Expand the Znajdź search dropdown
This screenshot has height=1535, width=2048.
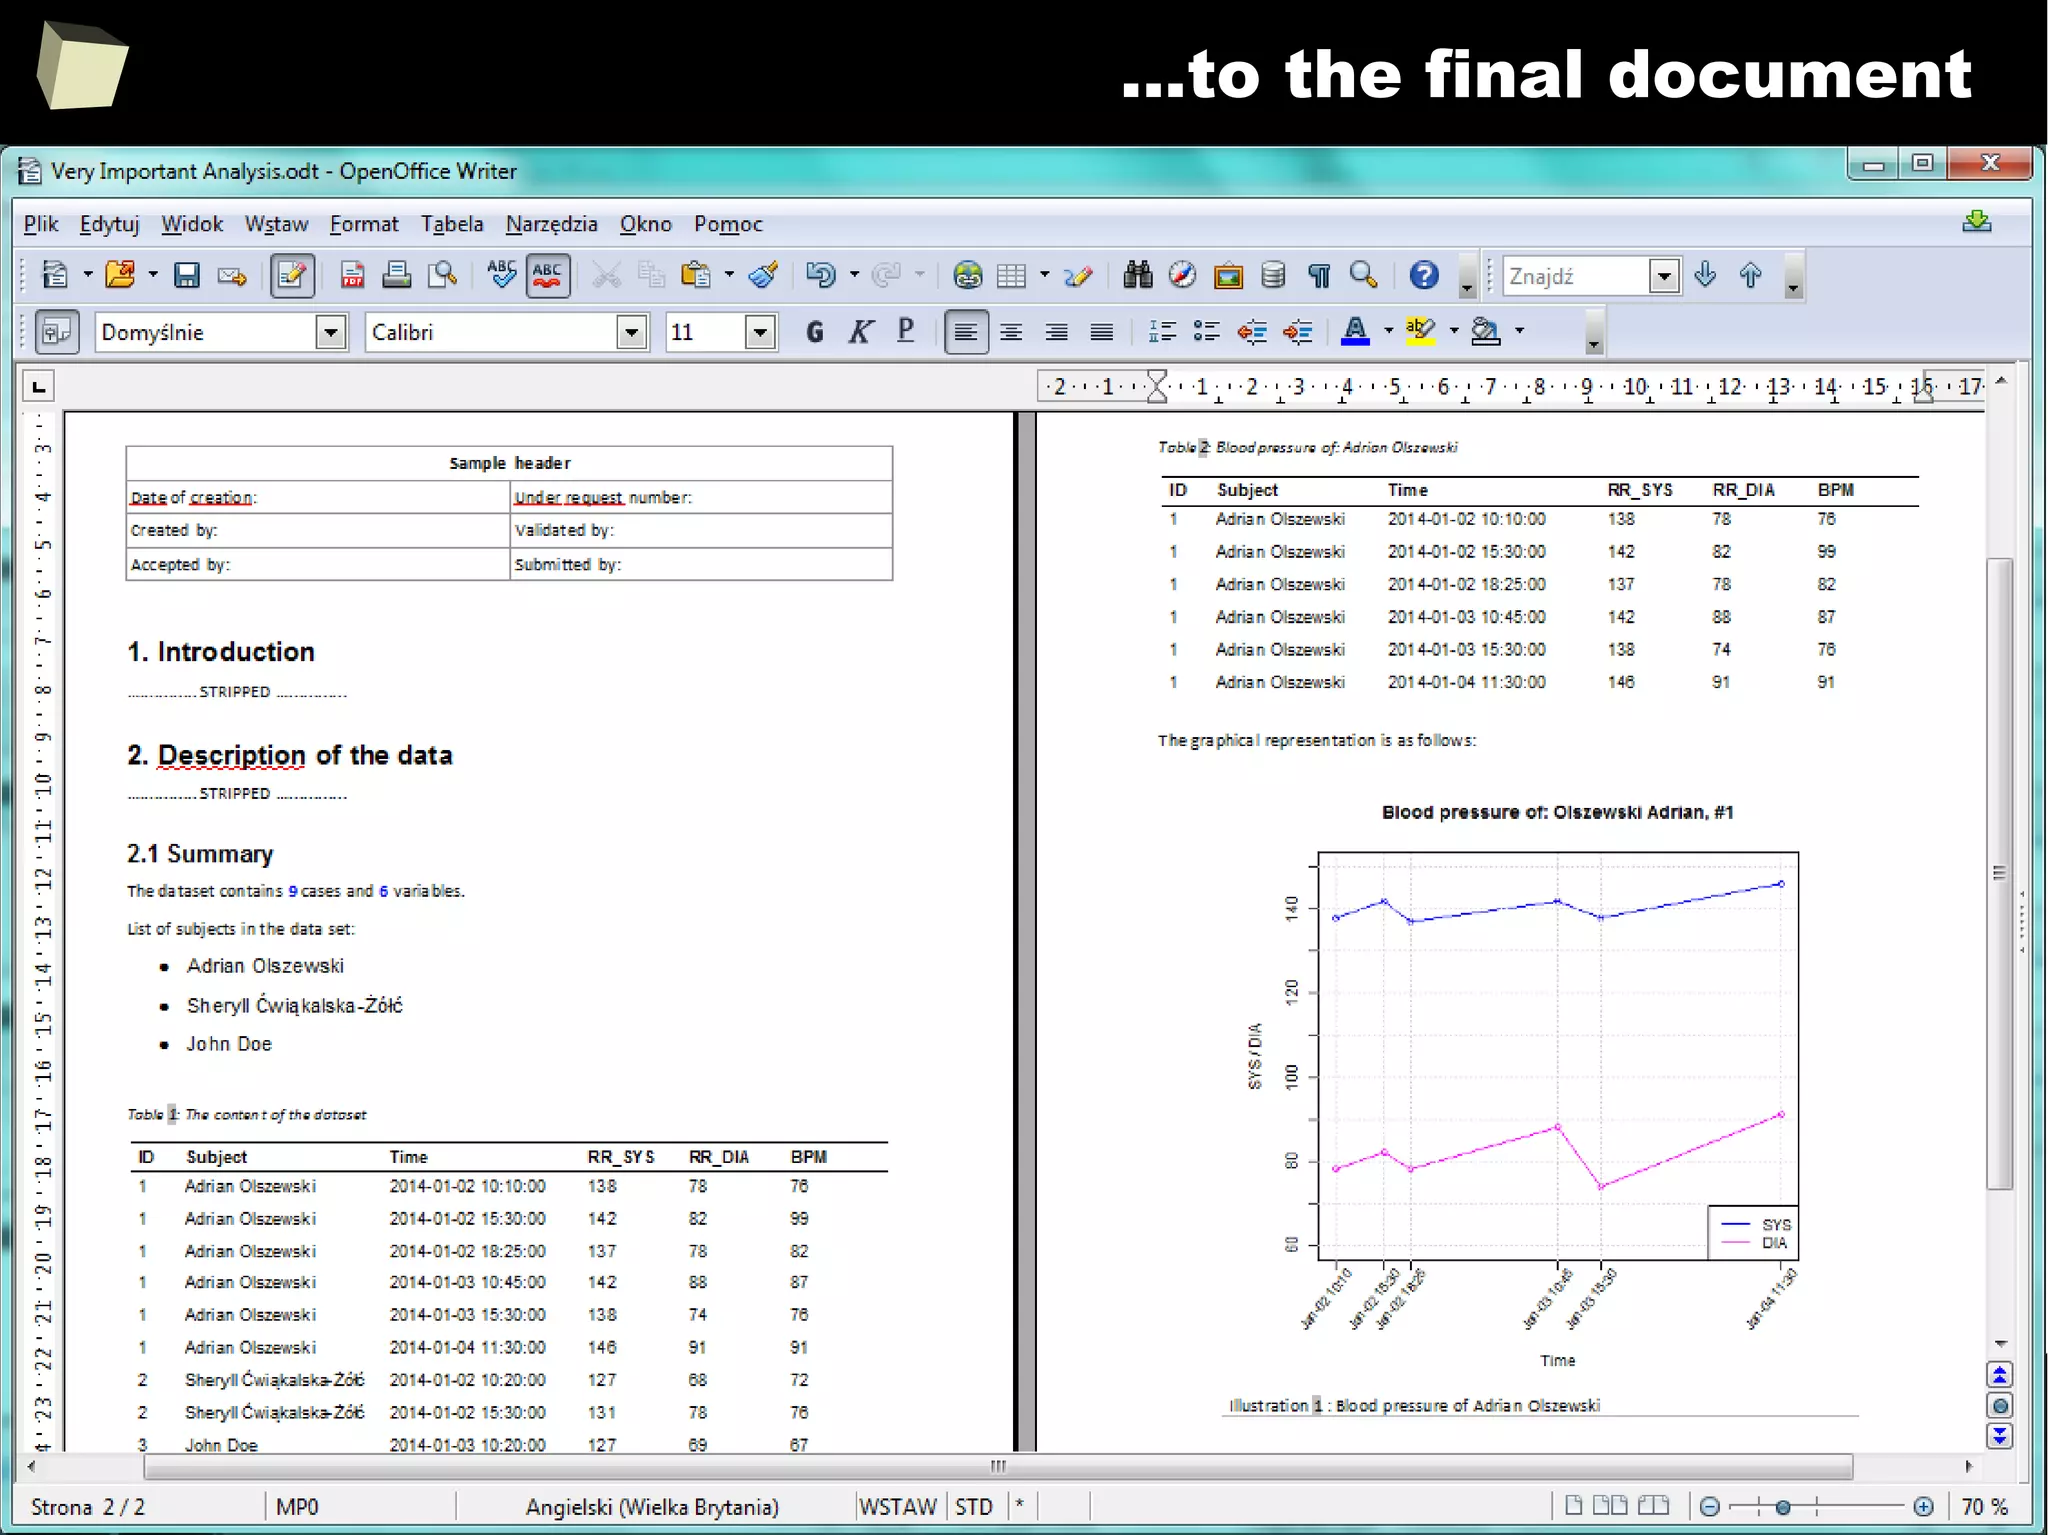[1664, 276]
